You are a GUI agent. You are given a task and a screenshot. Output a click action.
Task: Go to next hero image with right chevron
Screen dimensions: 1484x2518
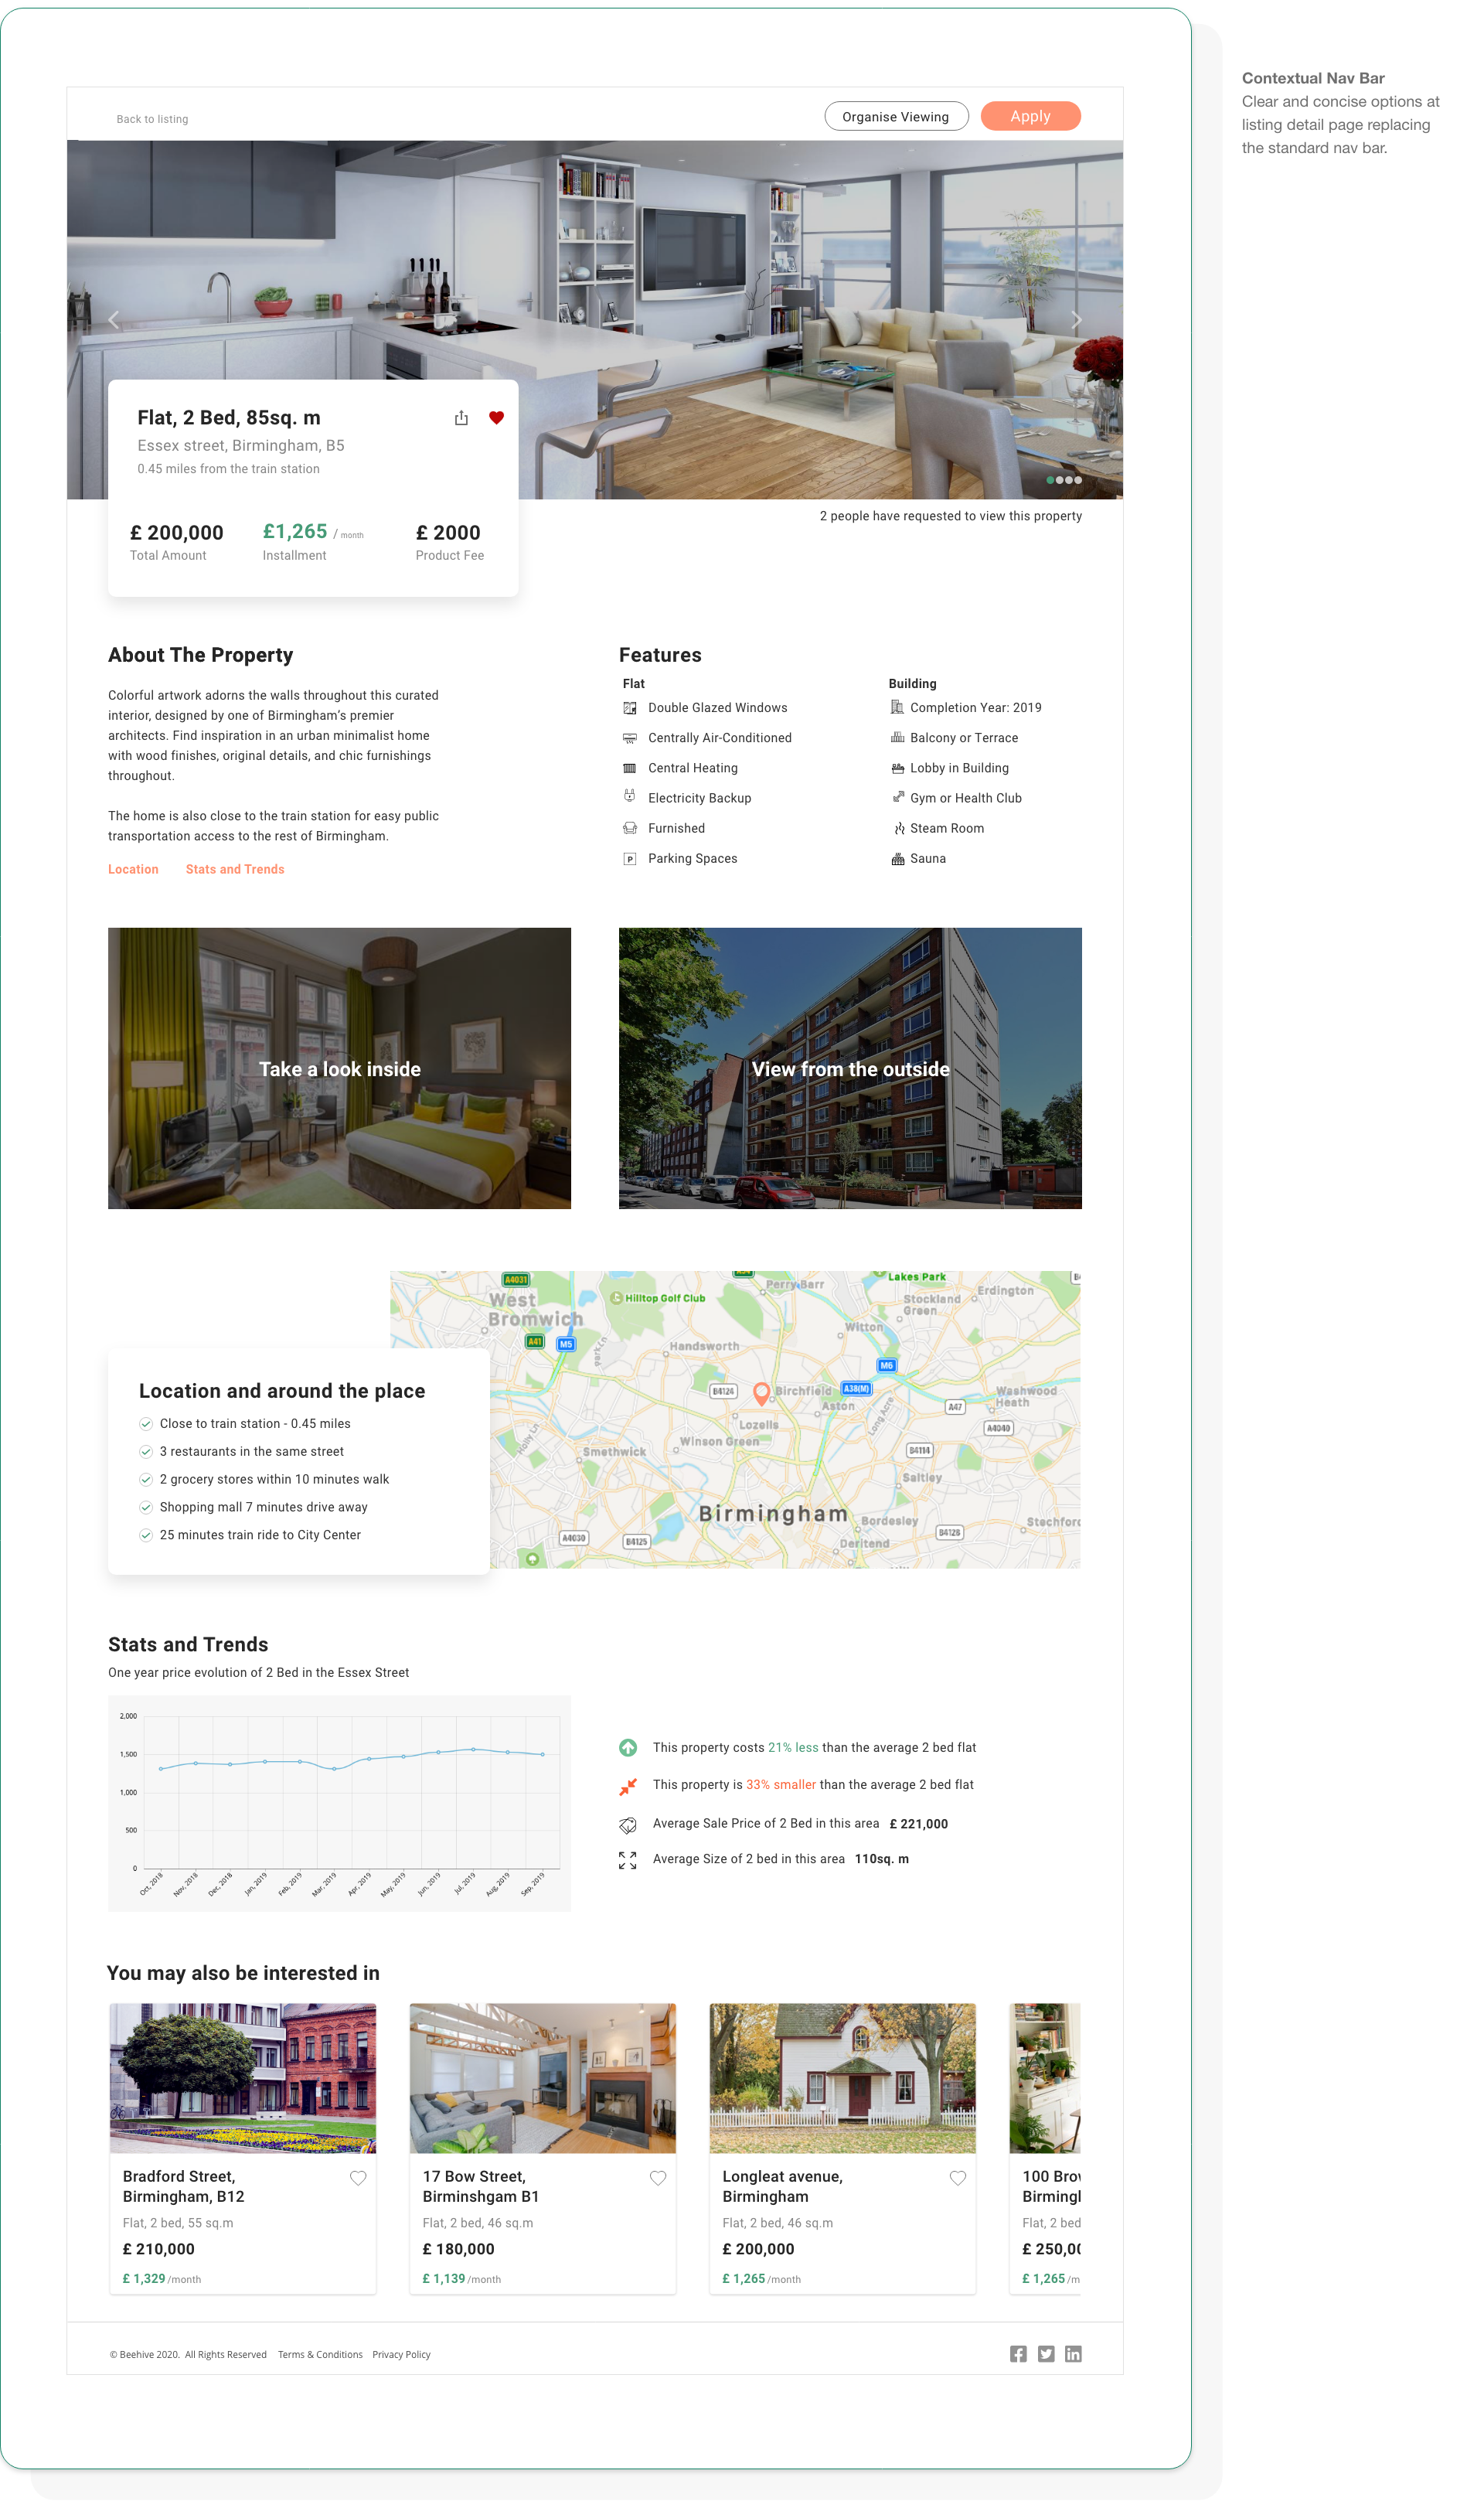pyautogui.click(x=1076, y=320)
